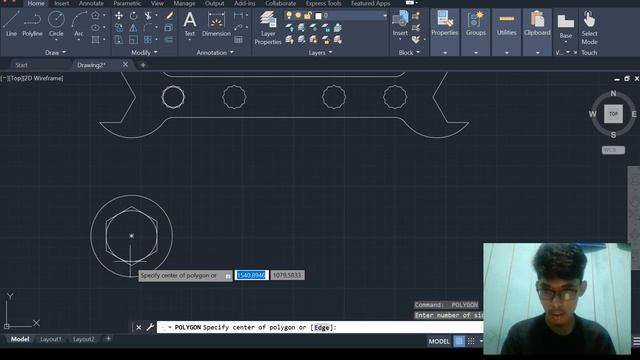The image size is (640, 360).
Task: Open the layer name dropdown list
Action: (x=384, y=16)
